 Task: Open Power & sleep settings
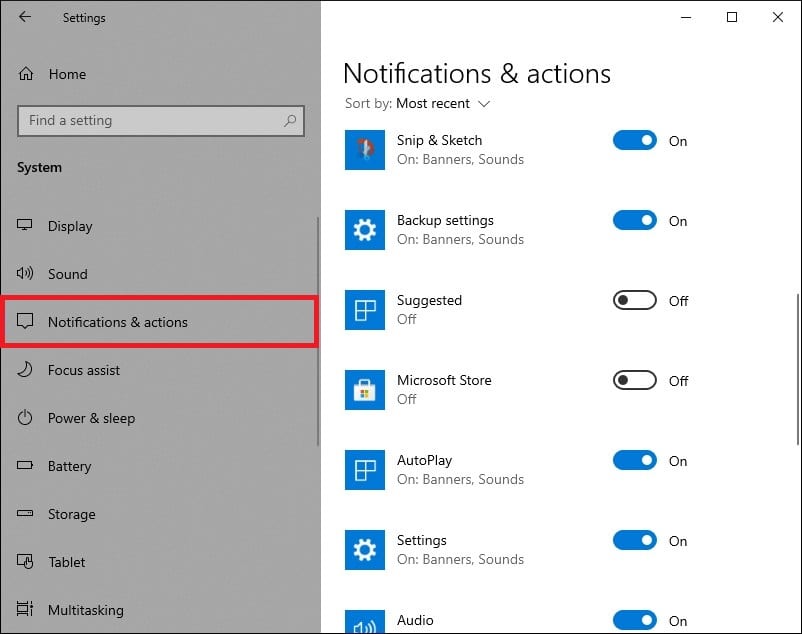[160, 418]
